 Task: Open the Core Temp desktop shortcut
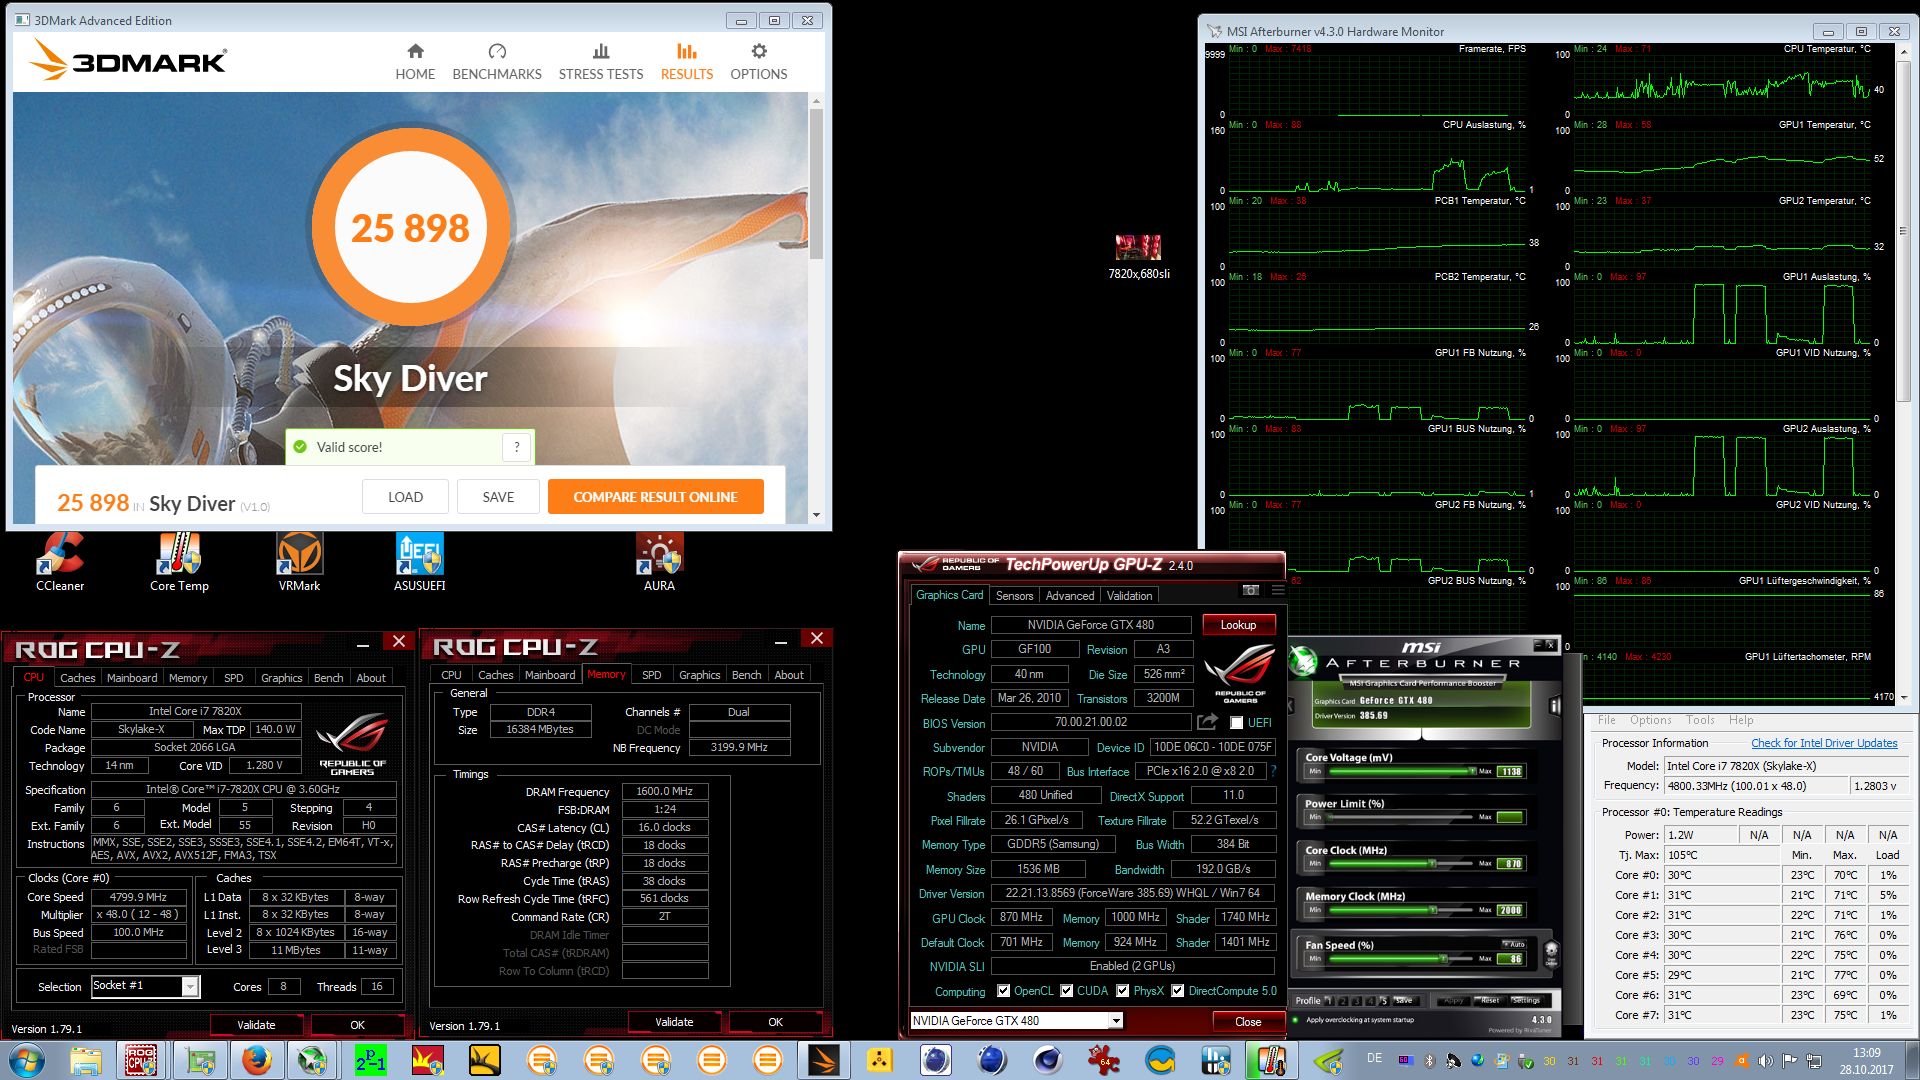point(179,562)
